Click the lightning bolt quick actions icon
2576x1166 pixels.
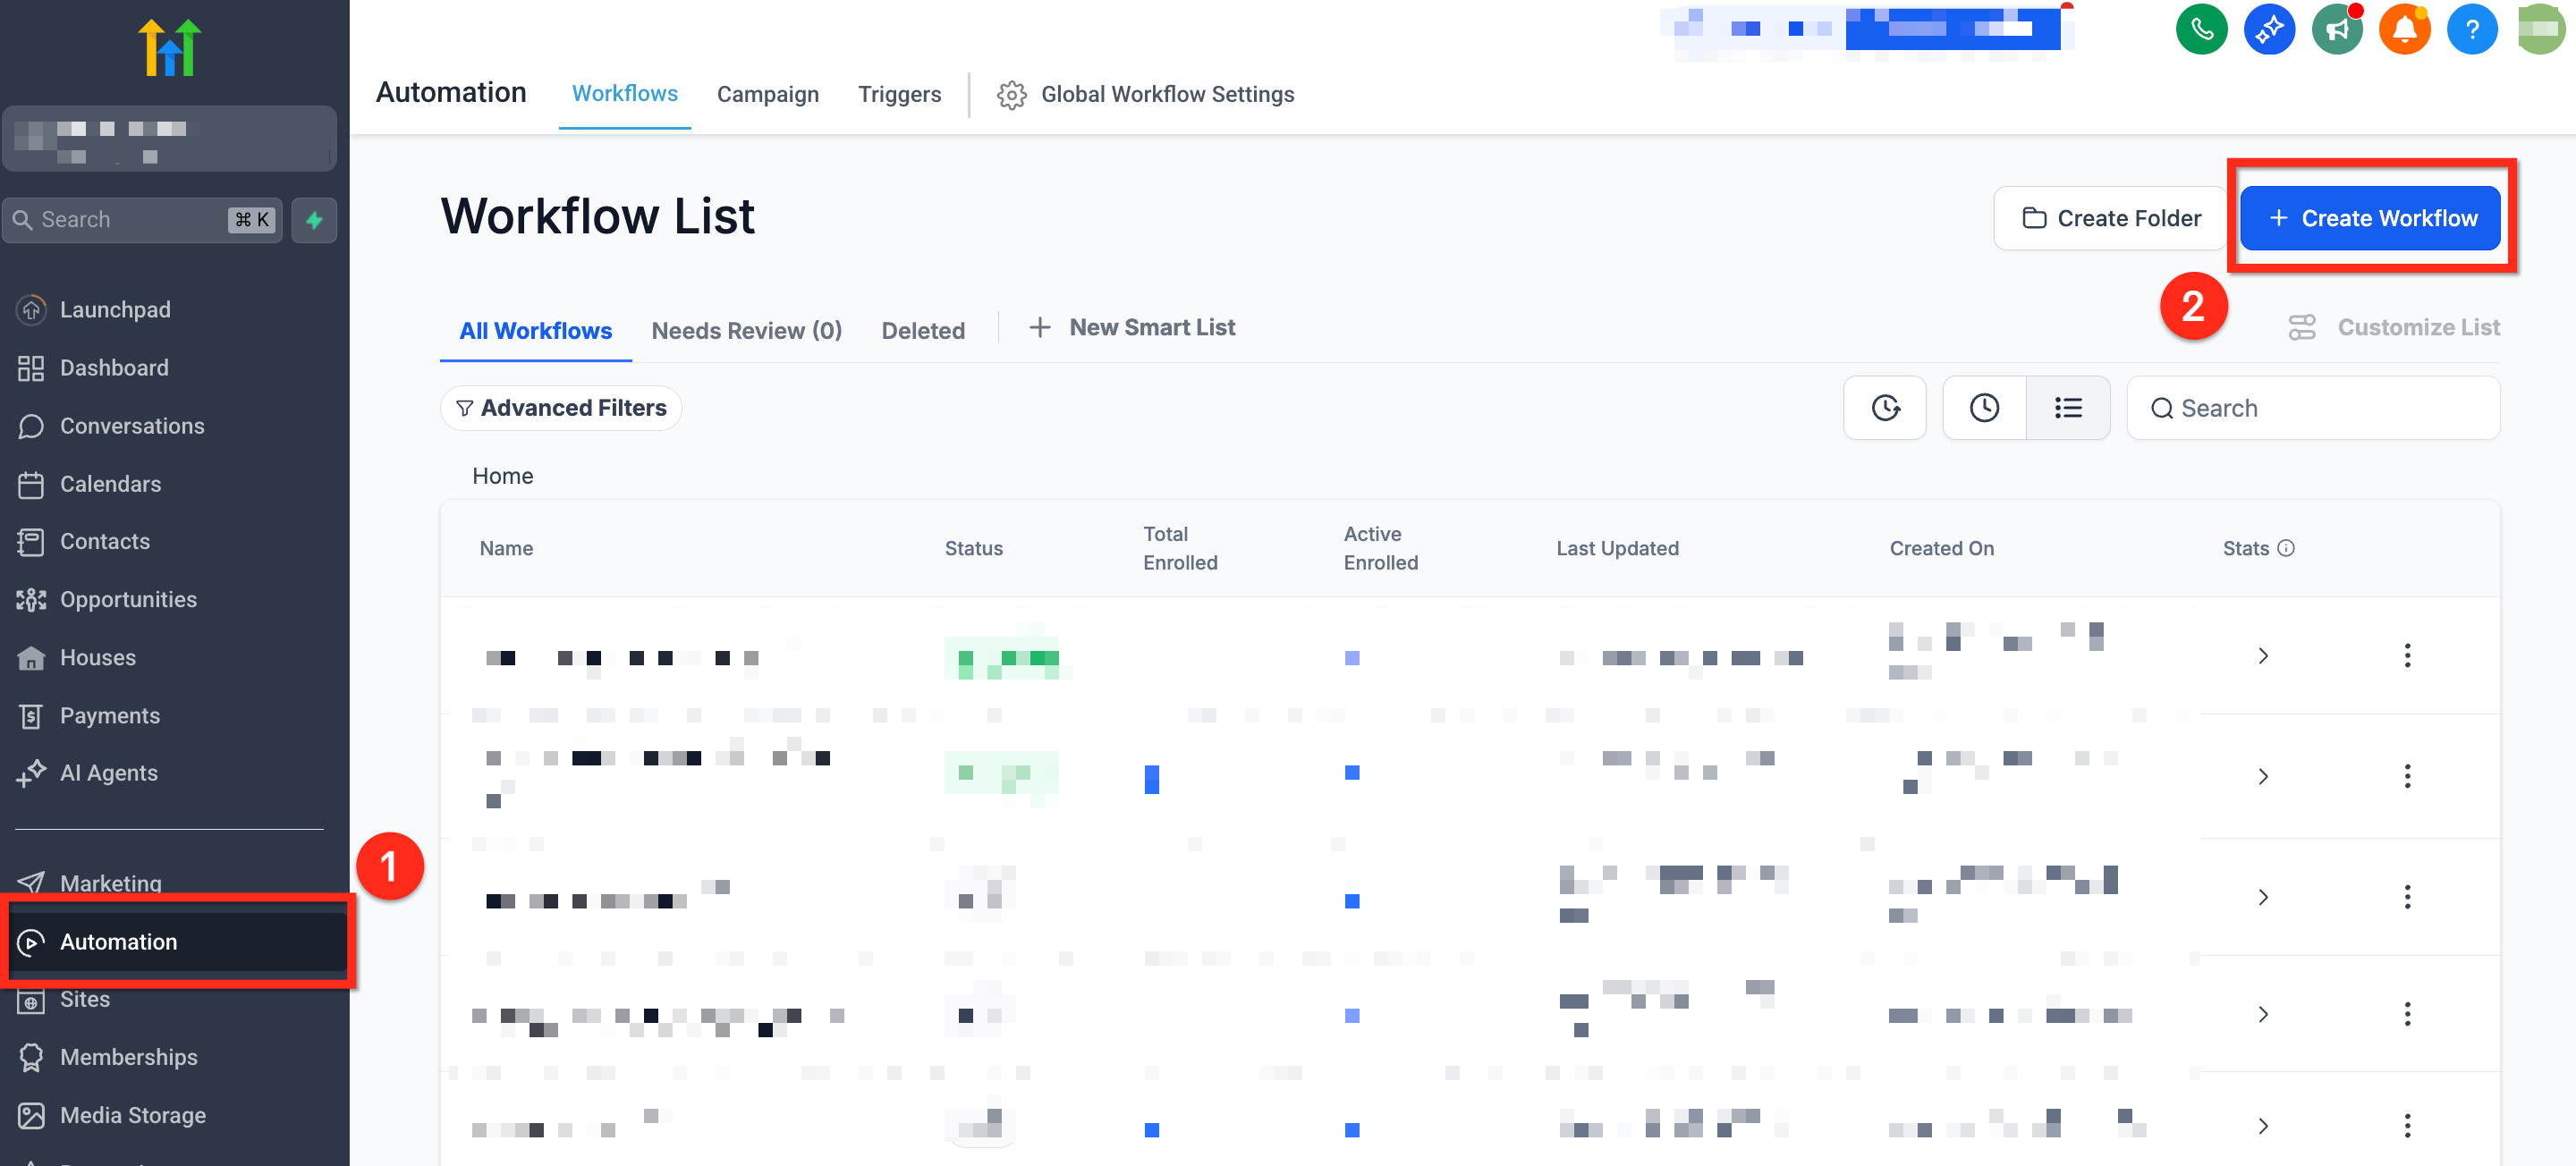coord(314,220)
